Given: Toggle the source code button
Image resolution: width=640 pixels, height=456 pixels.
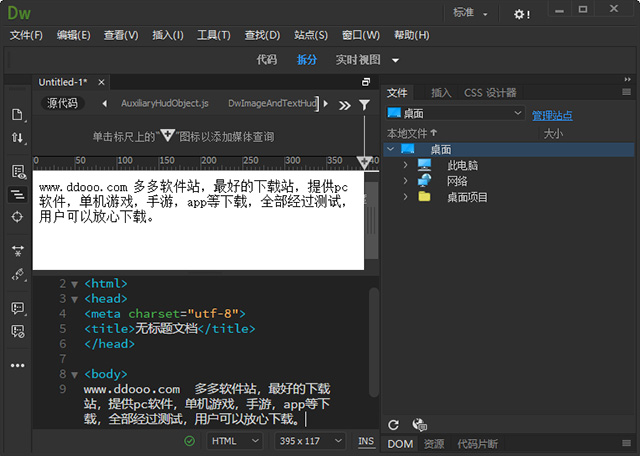Looking at the screenshot, I should [x=62, y=103].
